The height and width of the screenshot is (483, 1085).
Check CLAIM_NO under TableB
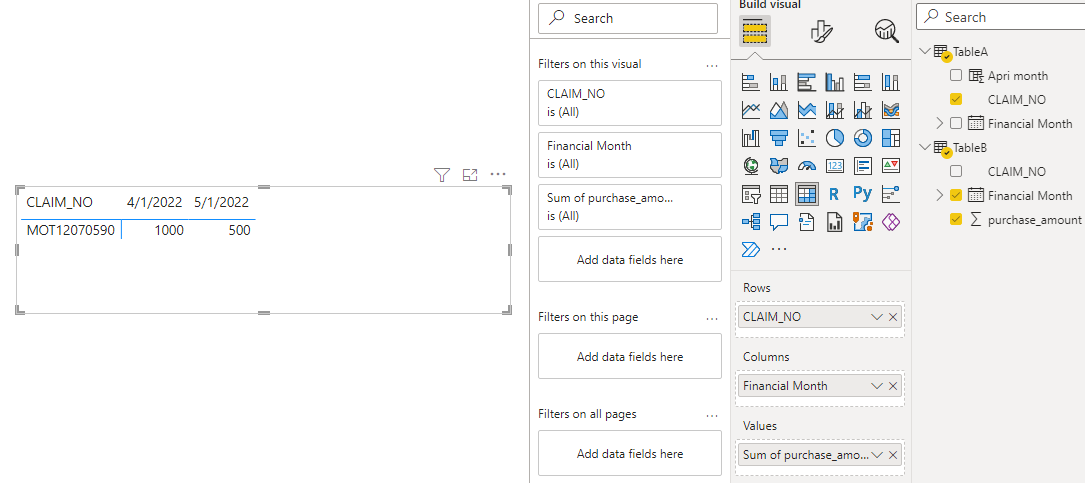click(x=956, y=171)
